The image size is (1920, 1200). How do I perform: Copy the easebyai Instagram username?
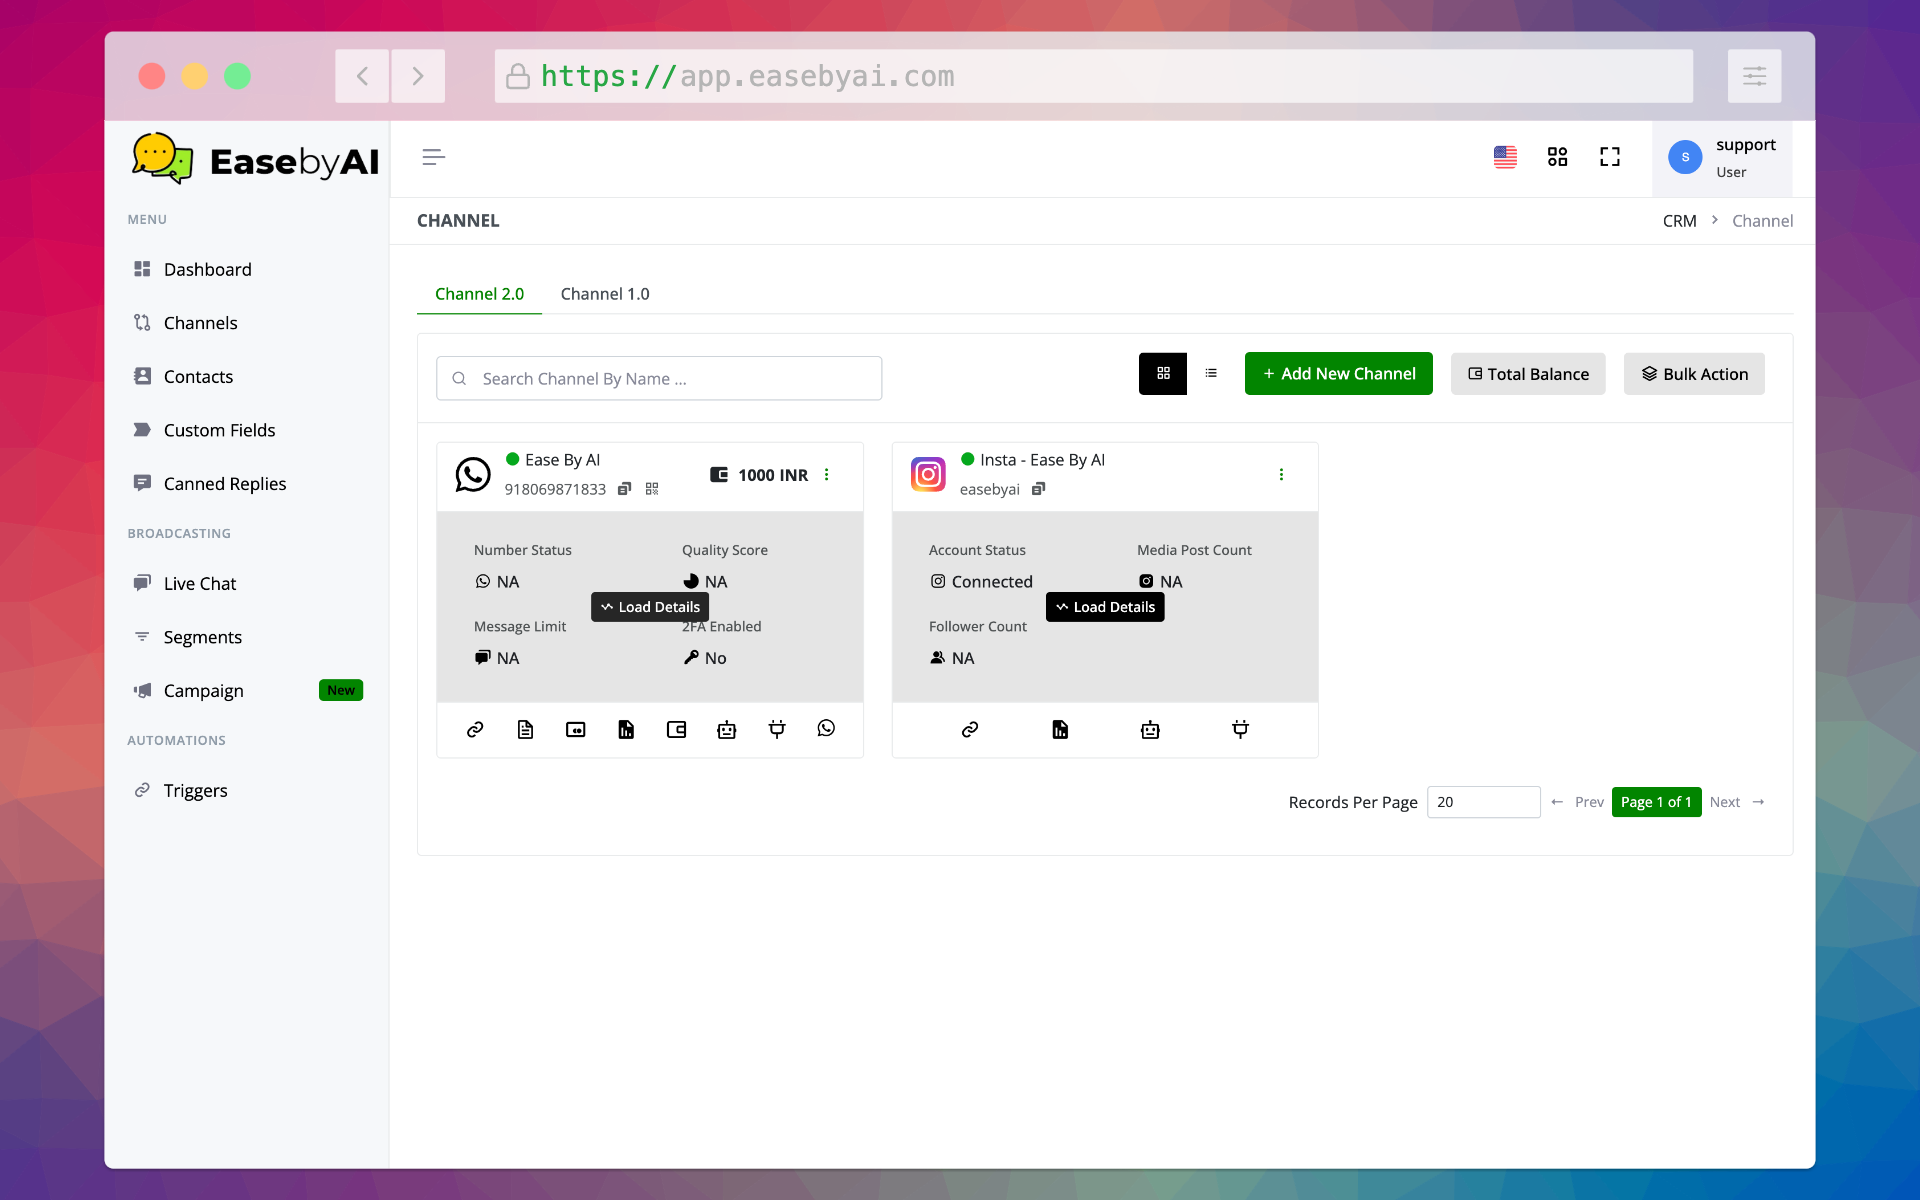tap(1038, 489)
